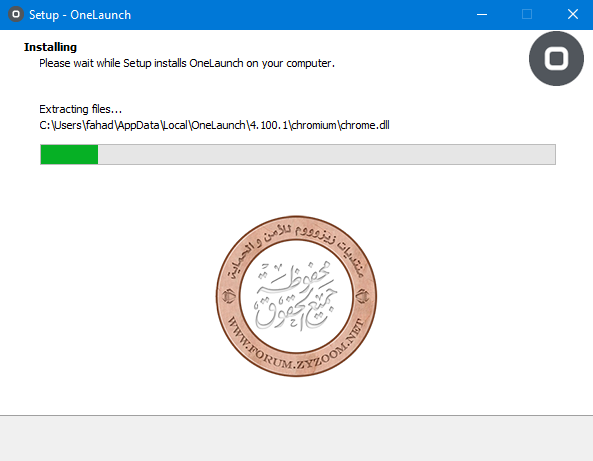Screen dimensions: 593x461
Task: Click the disabled maximize button
Action: (527, 14)
